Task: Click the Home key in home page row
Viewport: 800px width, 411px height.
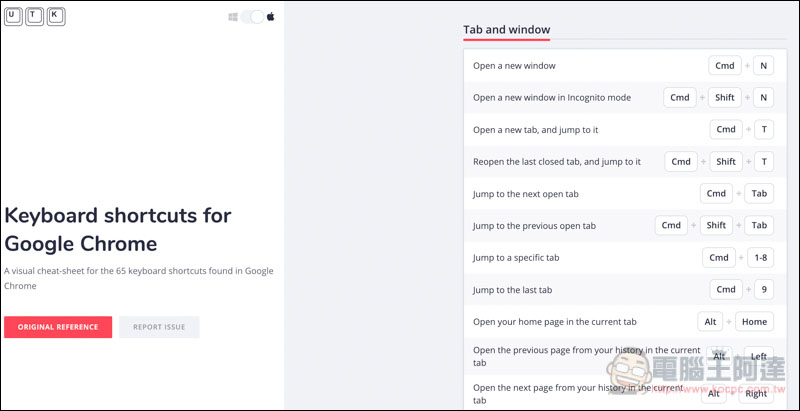Action: click(x=755, y=322)
